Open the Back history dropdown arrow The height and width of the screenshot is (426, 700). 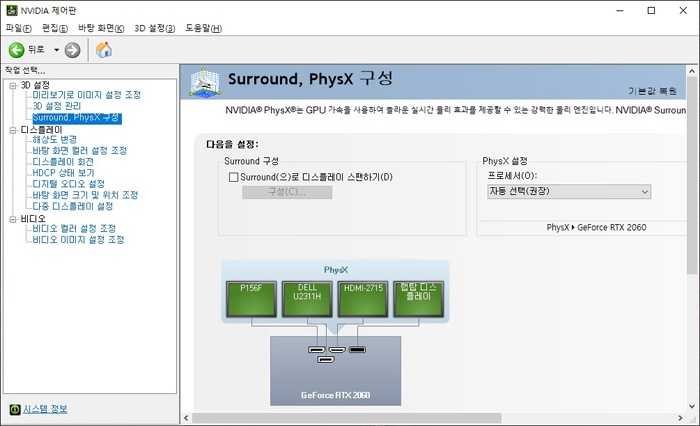click(57, 50)
